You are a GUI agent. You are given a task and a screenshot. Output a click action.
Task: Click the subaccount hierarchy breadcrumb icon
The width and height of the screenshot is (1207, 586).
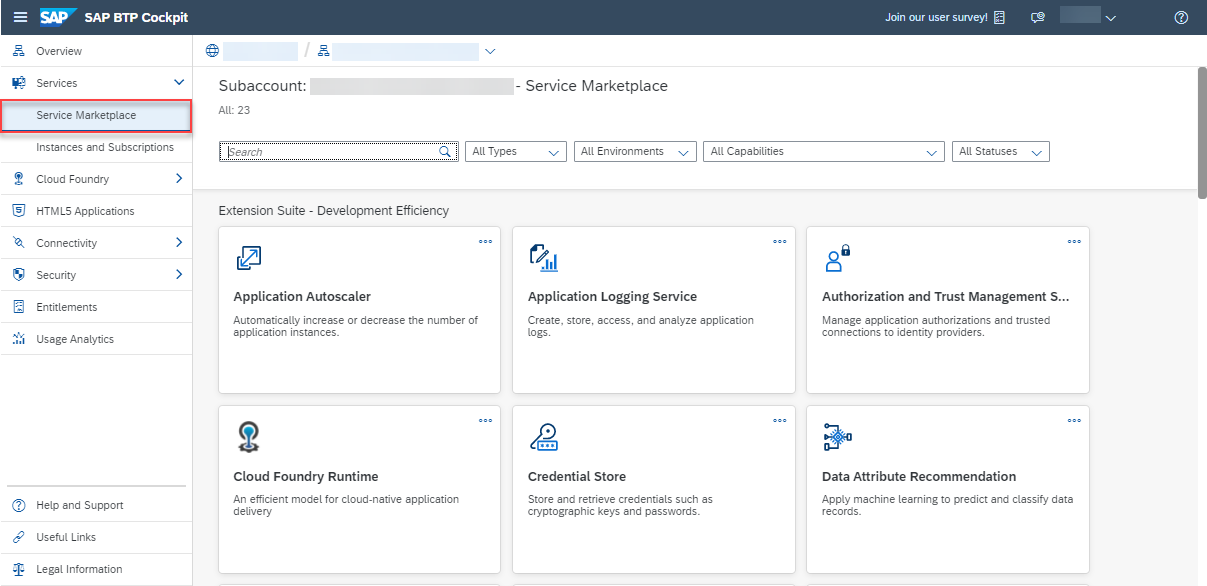tap(324, 51)
